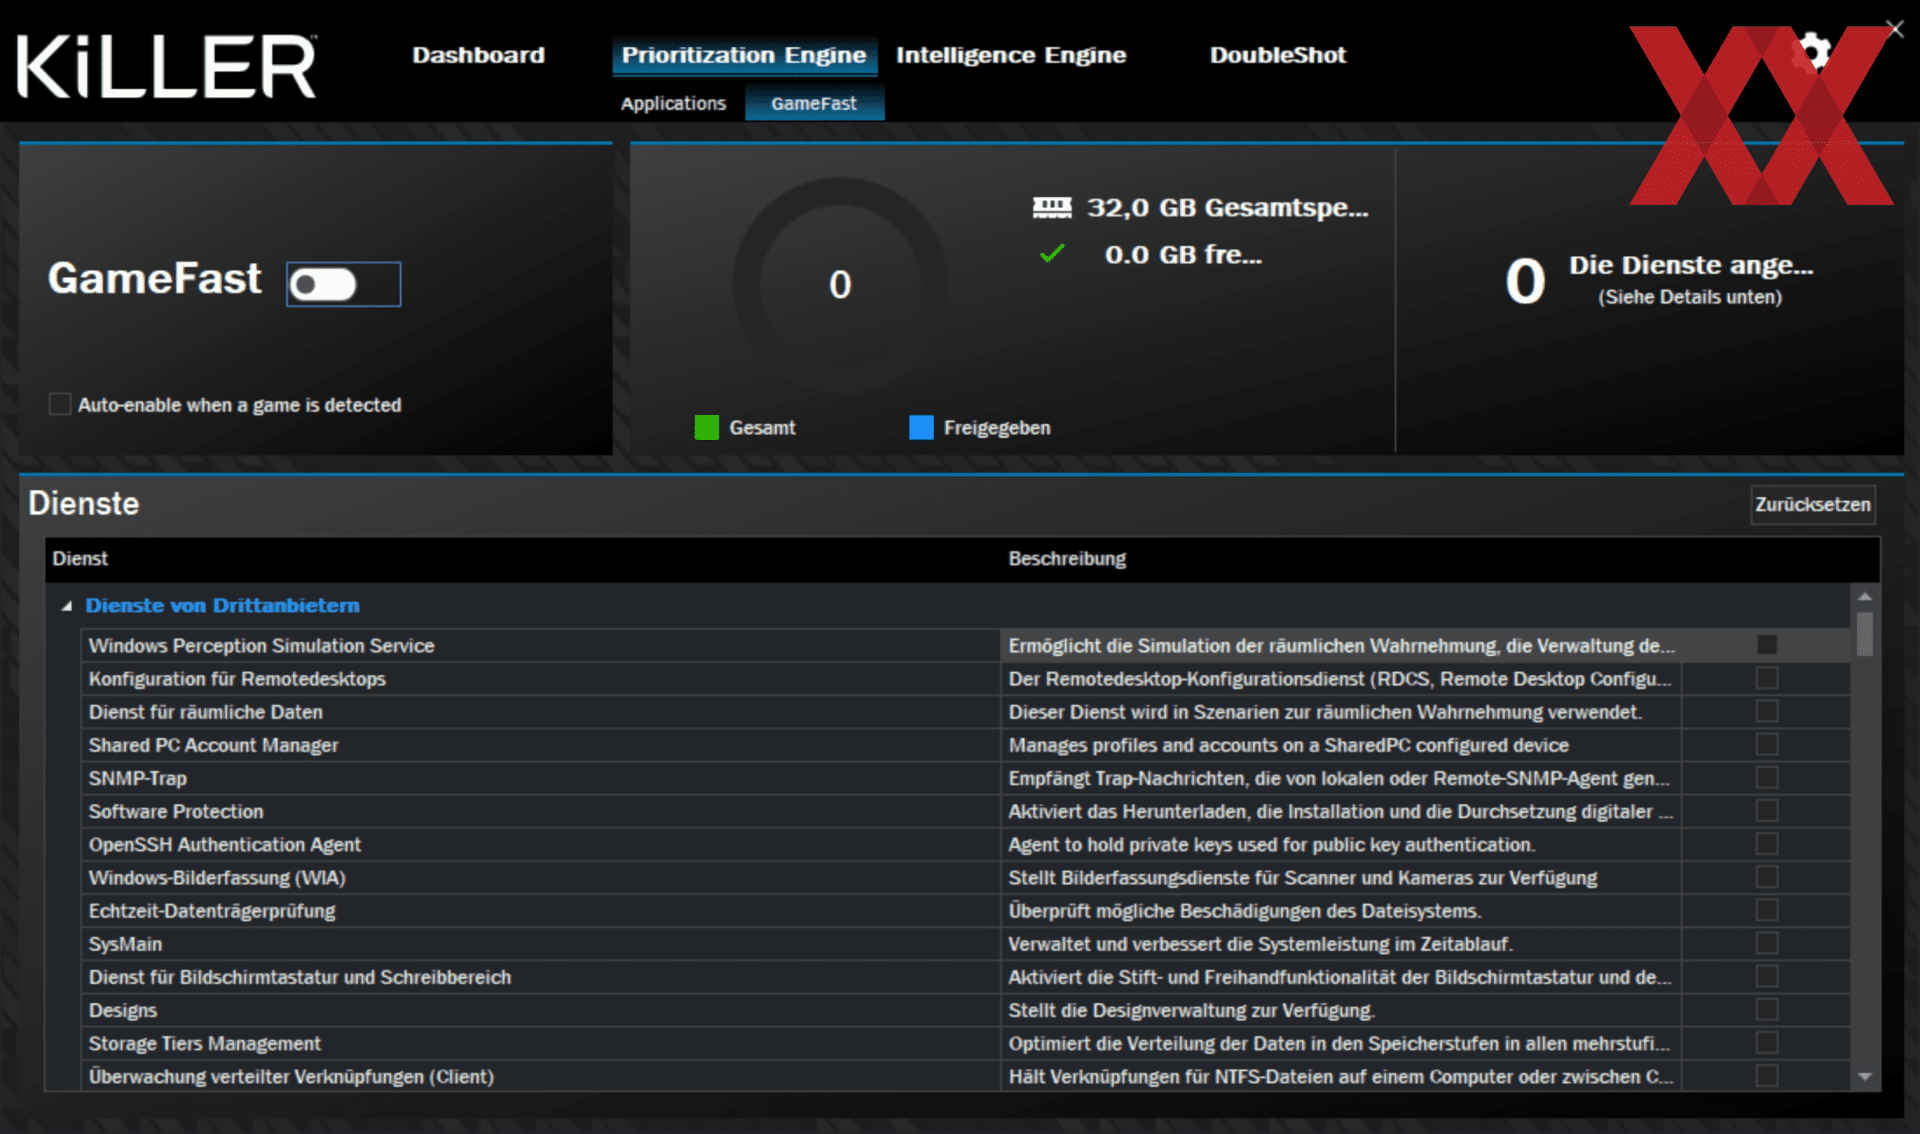Click the Zurücksetzen button
Screen dimensions: 1920x1134
1813,504
